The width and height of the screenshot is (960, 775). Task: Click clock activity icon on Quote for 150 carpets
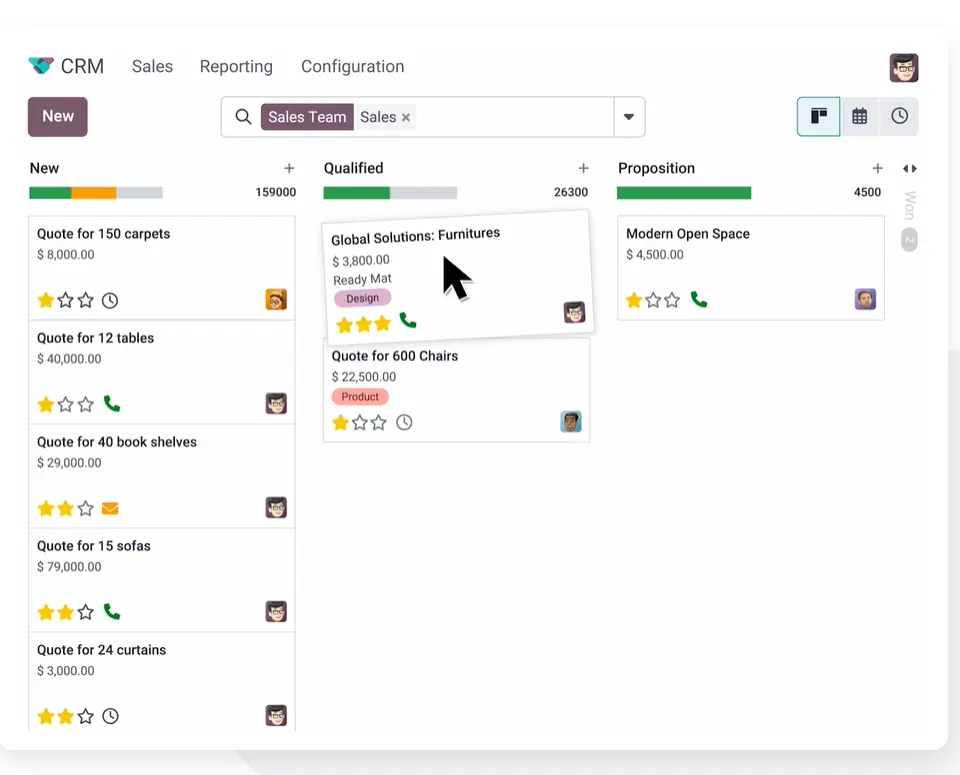tap(110, 300)
